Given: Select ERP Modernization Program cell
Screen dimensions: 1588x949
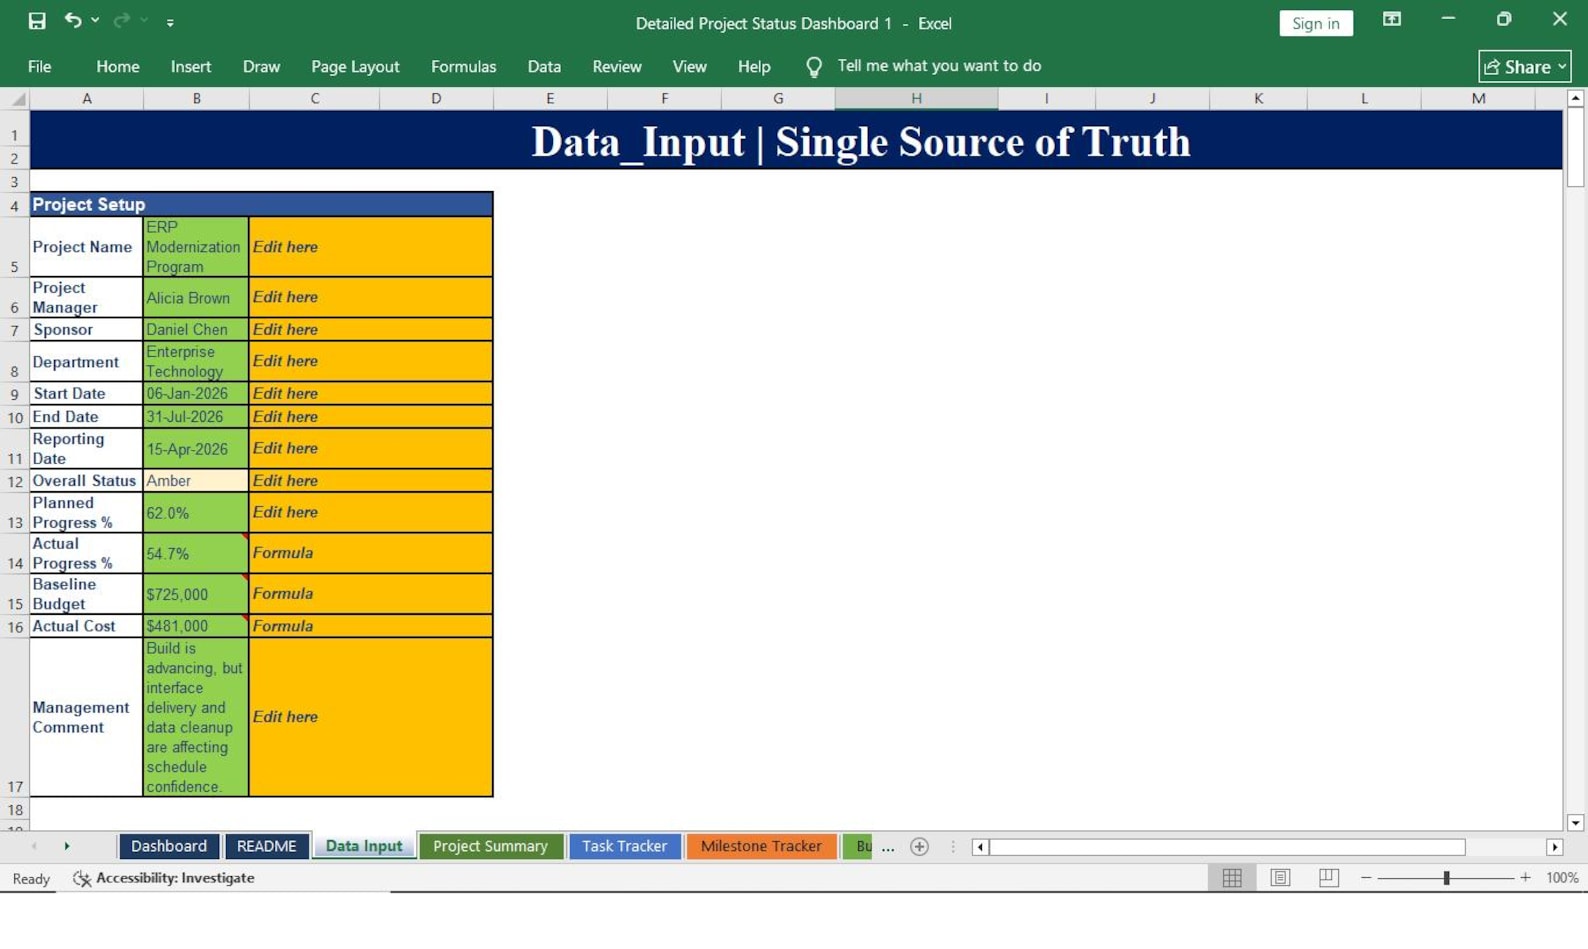Looking at the screenshot, I should tap(196, 247).
